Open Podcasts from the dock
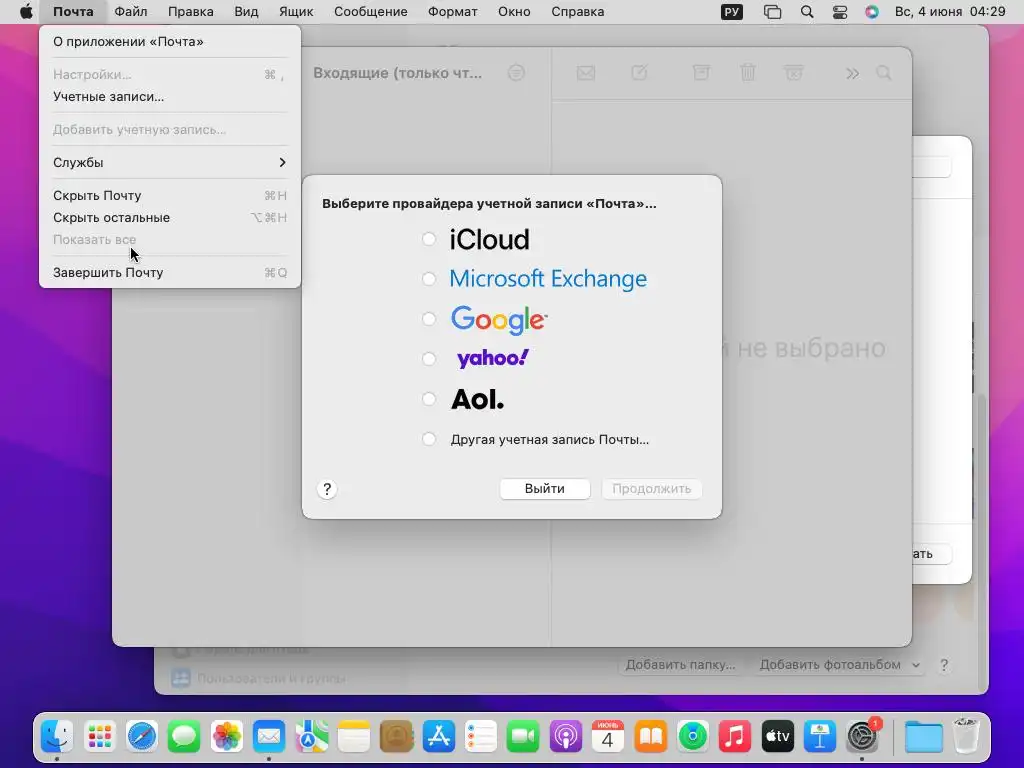This screenshot has width=1024, height=768. click(566, 737)
